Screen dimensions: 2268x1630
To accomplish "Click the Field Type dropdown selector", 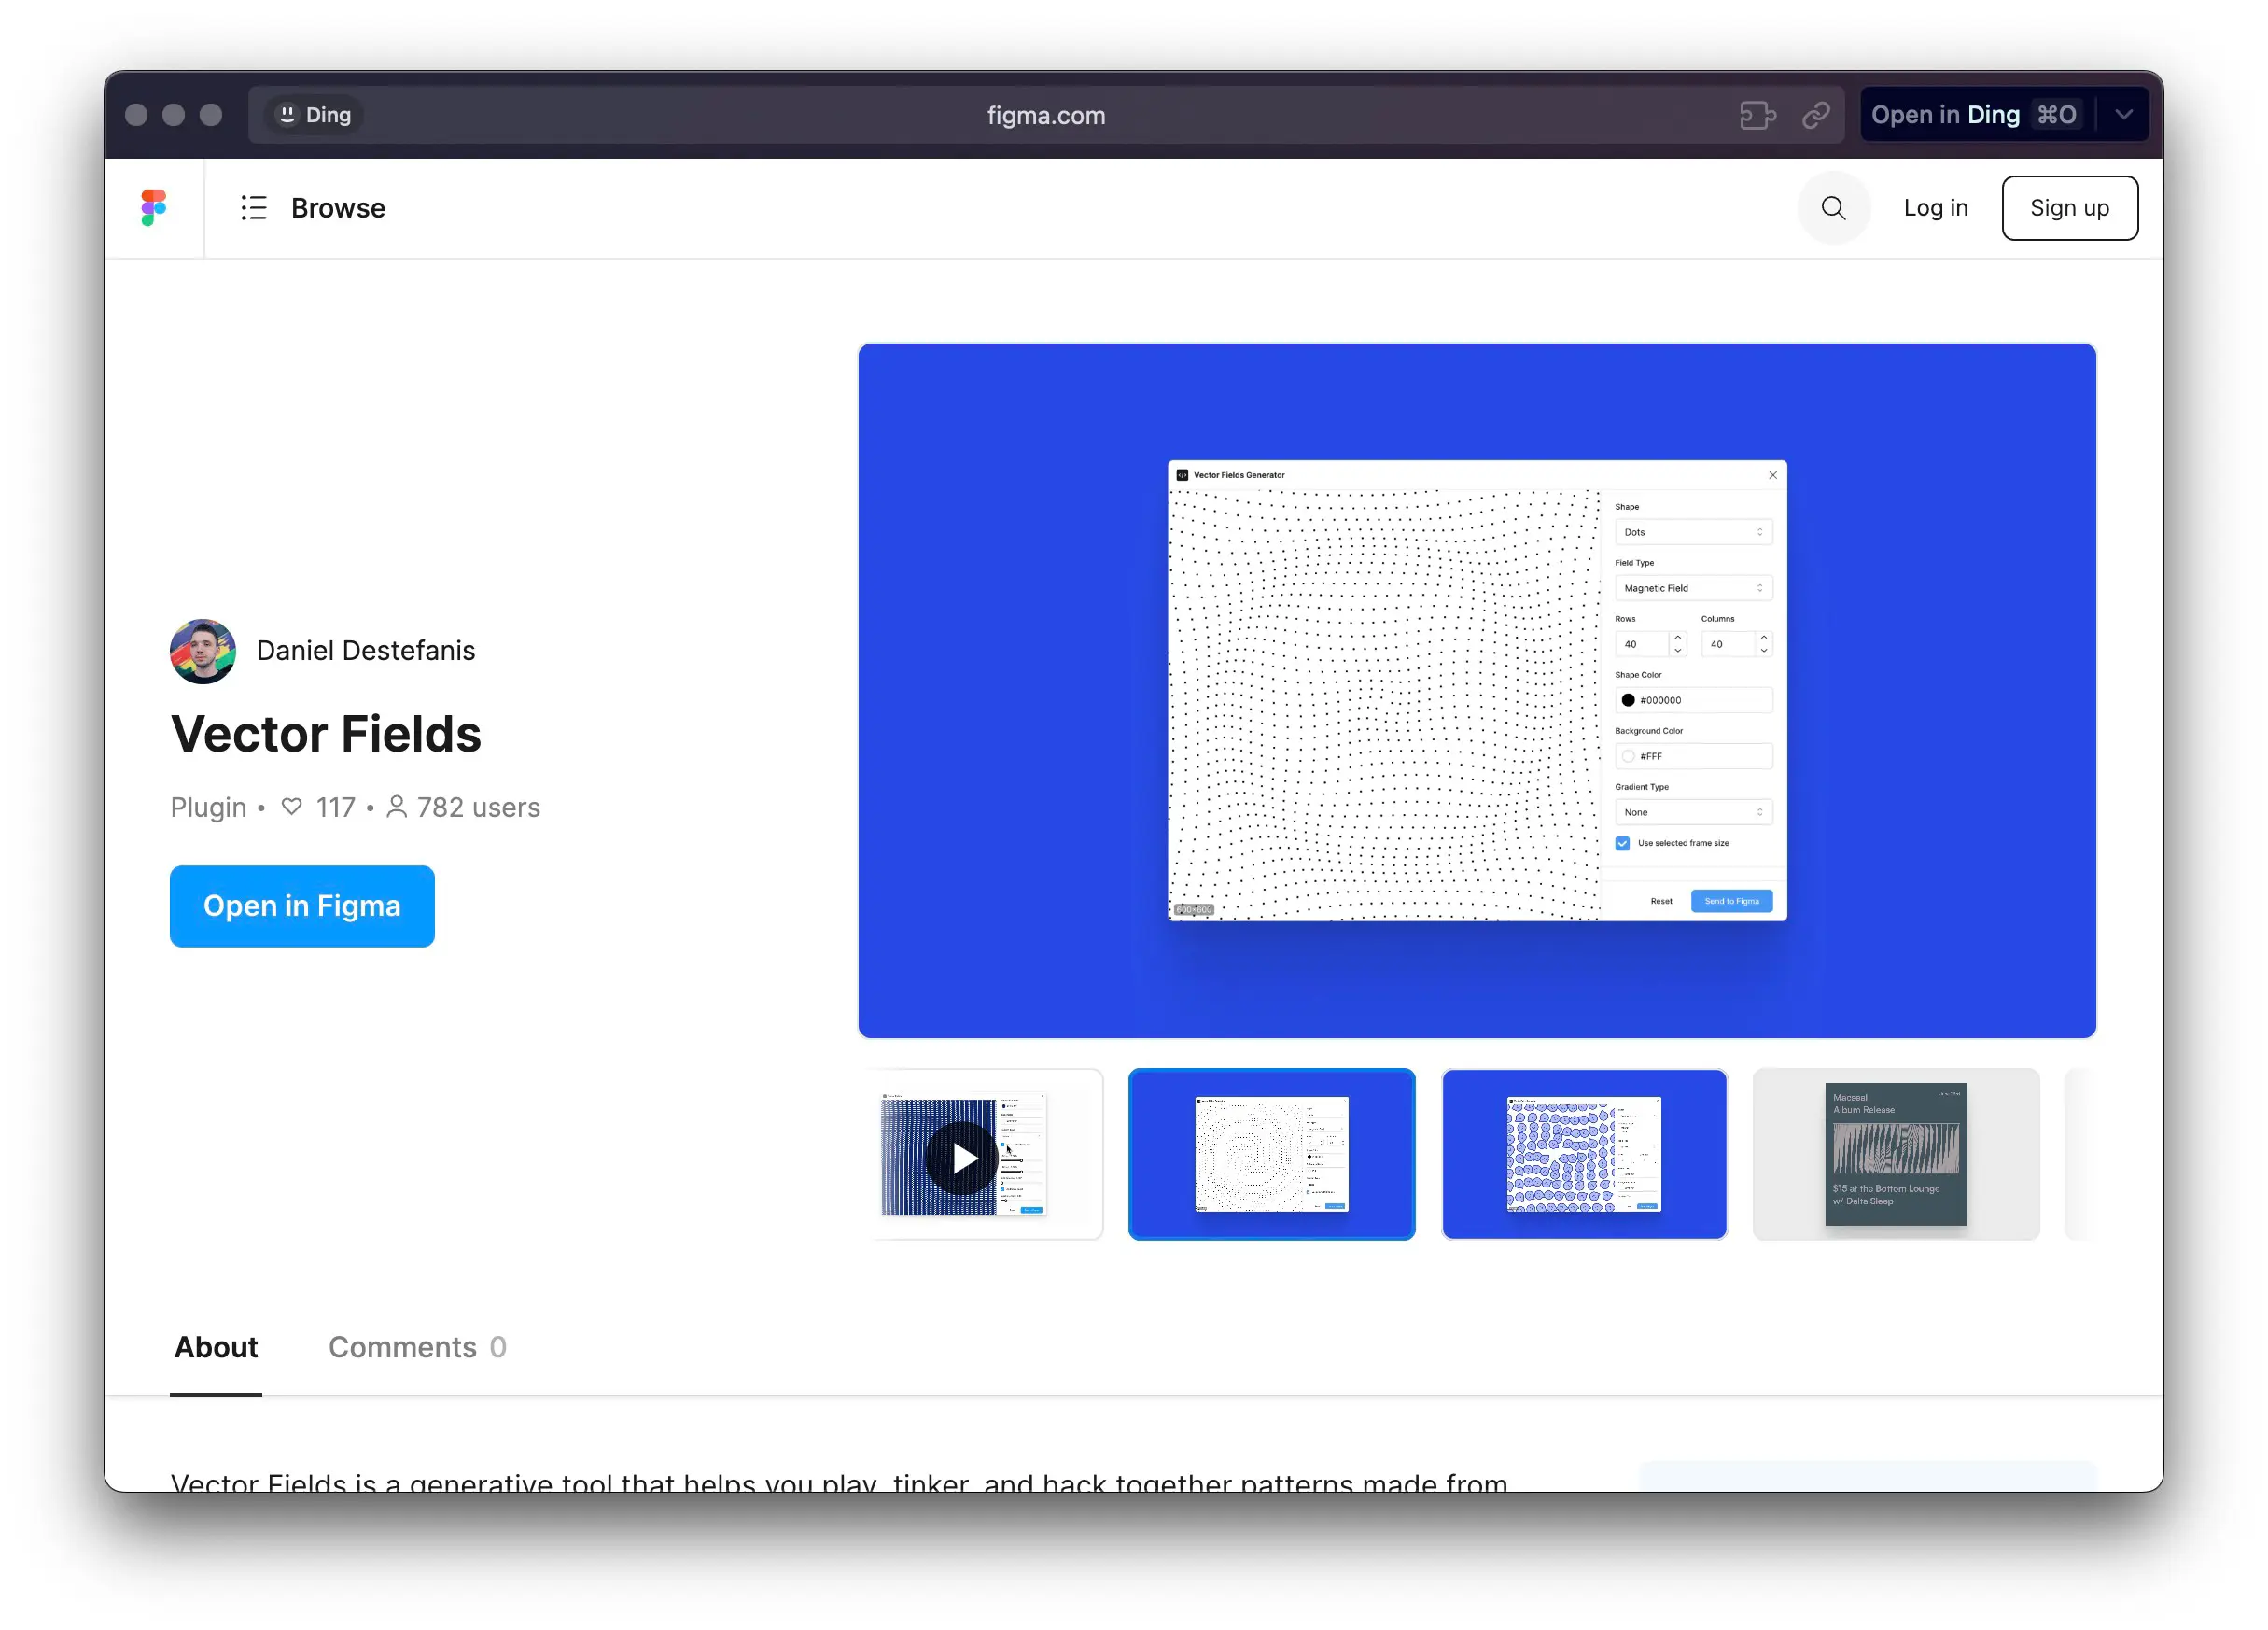I will pyautogui.click(x=1690, y=587).
